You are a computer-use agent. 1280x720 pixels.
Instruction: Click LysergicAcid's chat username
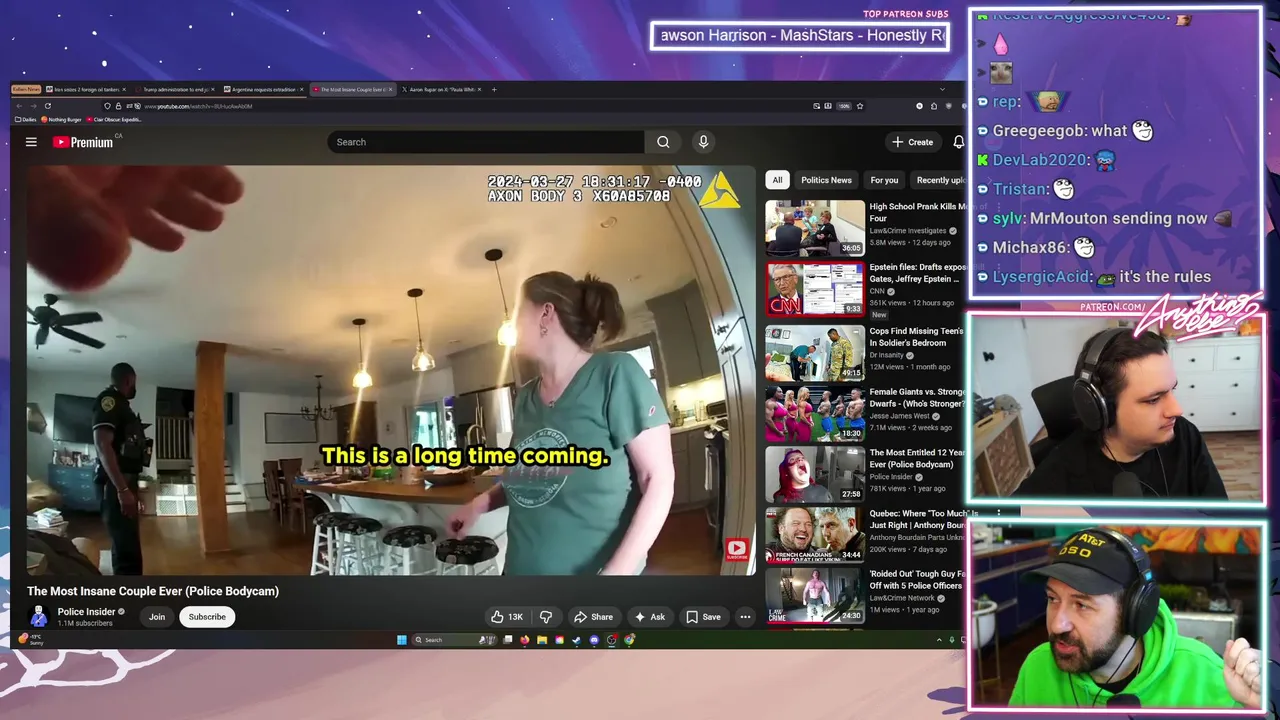click(x=1039, y=277)
